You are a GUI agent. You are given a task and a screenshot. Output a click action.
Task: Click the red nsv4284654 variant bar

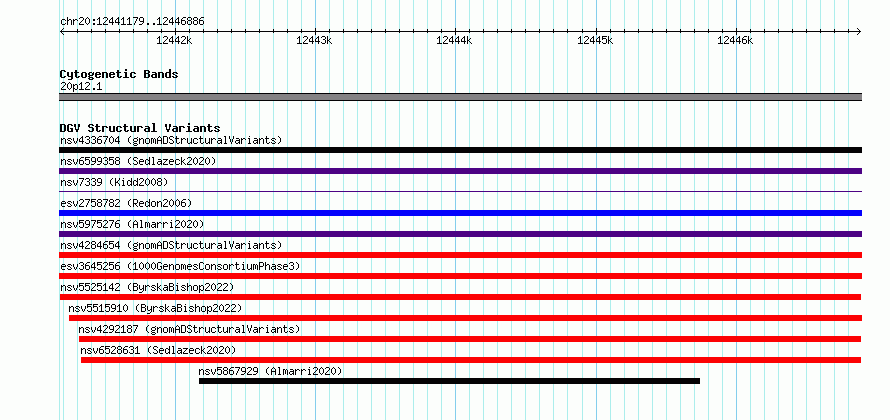[x=460, y=255]
